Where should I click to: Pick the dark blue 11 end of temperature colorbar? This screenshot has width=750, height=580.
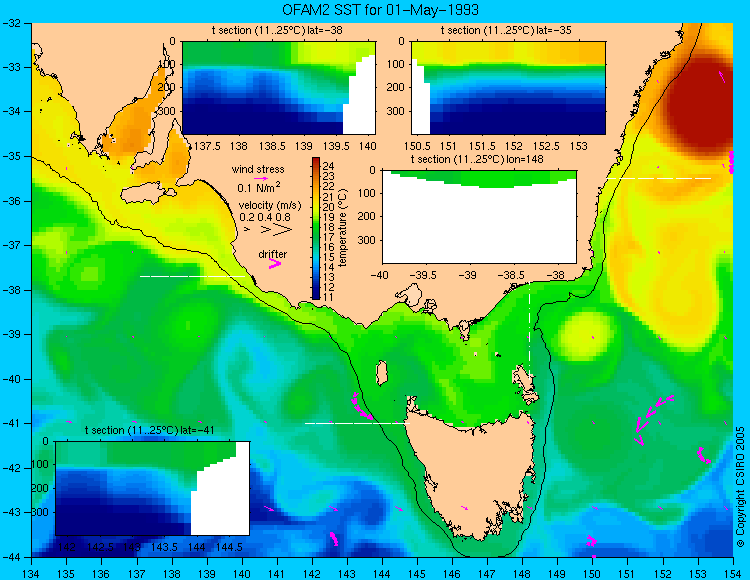click(316, 296)
